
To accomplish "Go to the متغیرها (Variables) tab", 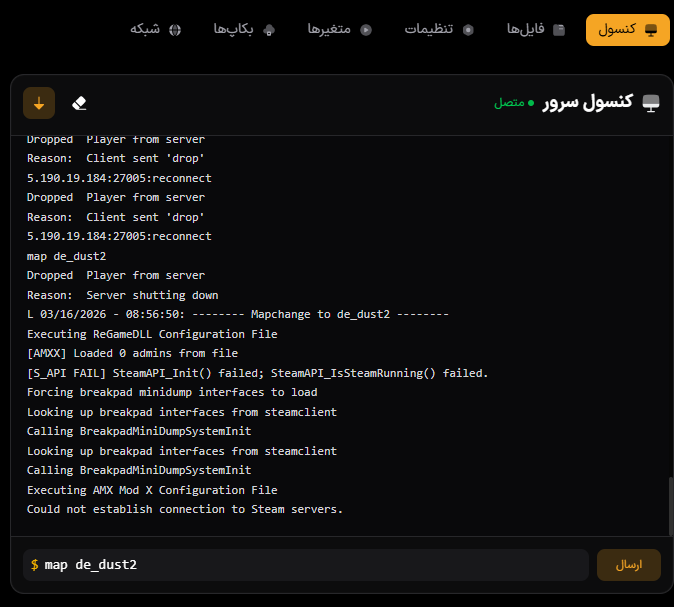I will 339,30.
